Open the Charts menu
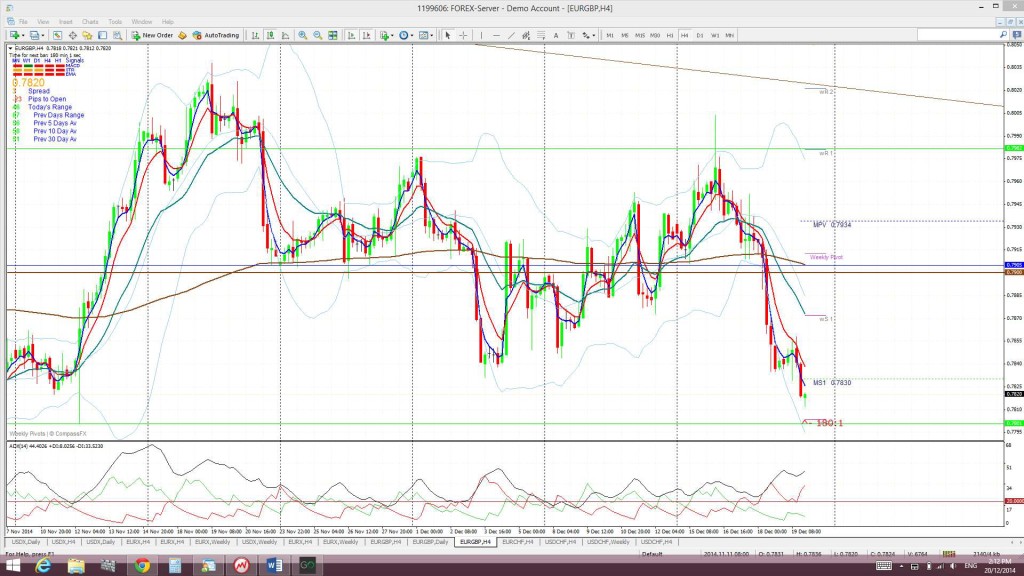Viewport: 1024px width, 576px height. [90, 22]
